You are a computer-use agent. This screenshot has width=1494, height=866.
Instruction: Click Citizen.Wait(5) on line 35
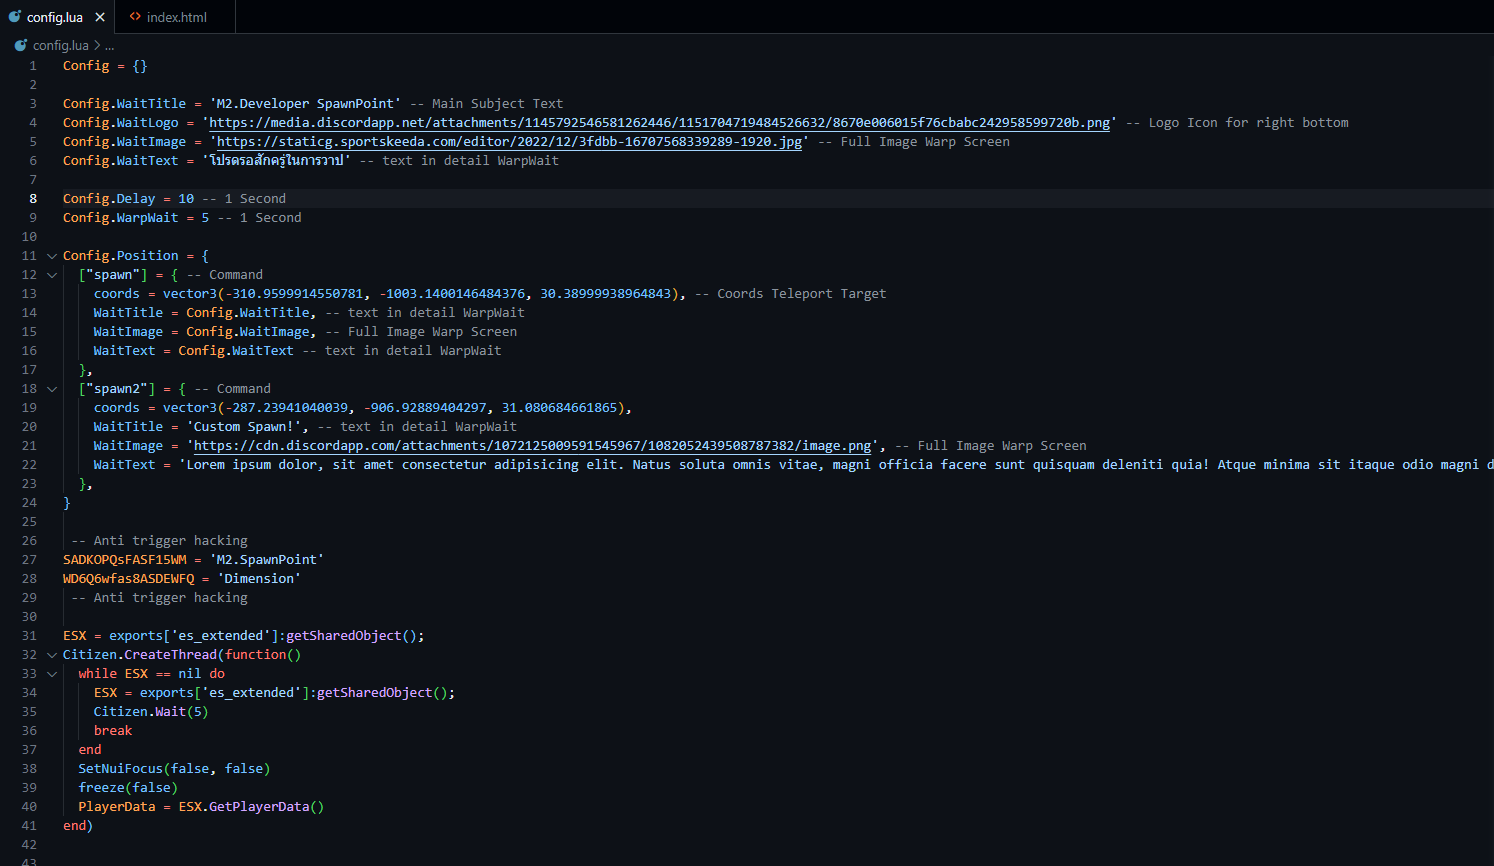(x=151, y=712)
